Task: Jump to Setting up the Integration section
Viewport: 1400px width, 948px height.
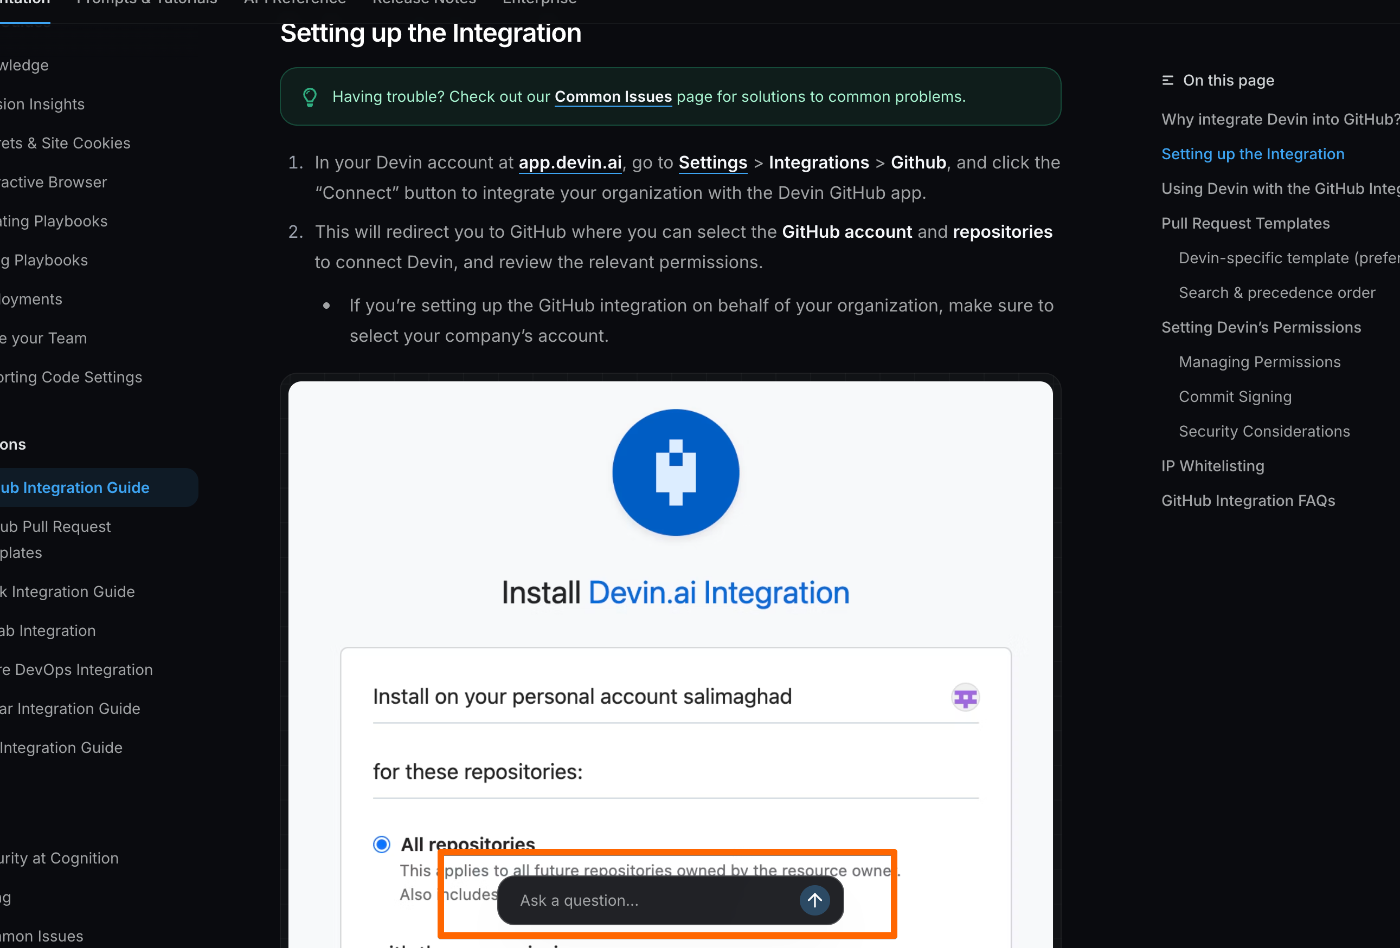Action: click(1253, 154)
